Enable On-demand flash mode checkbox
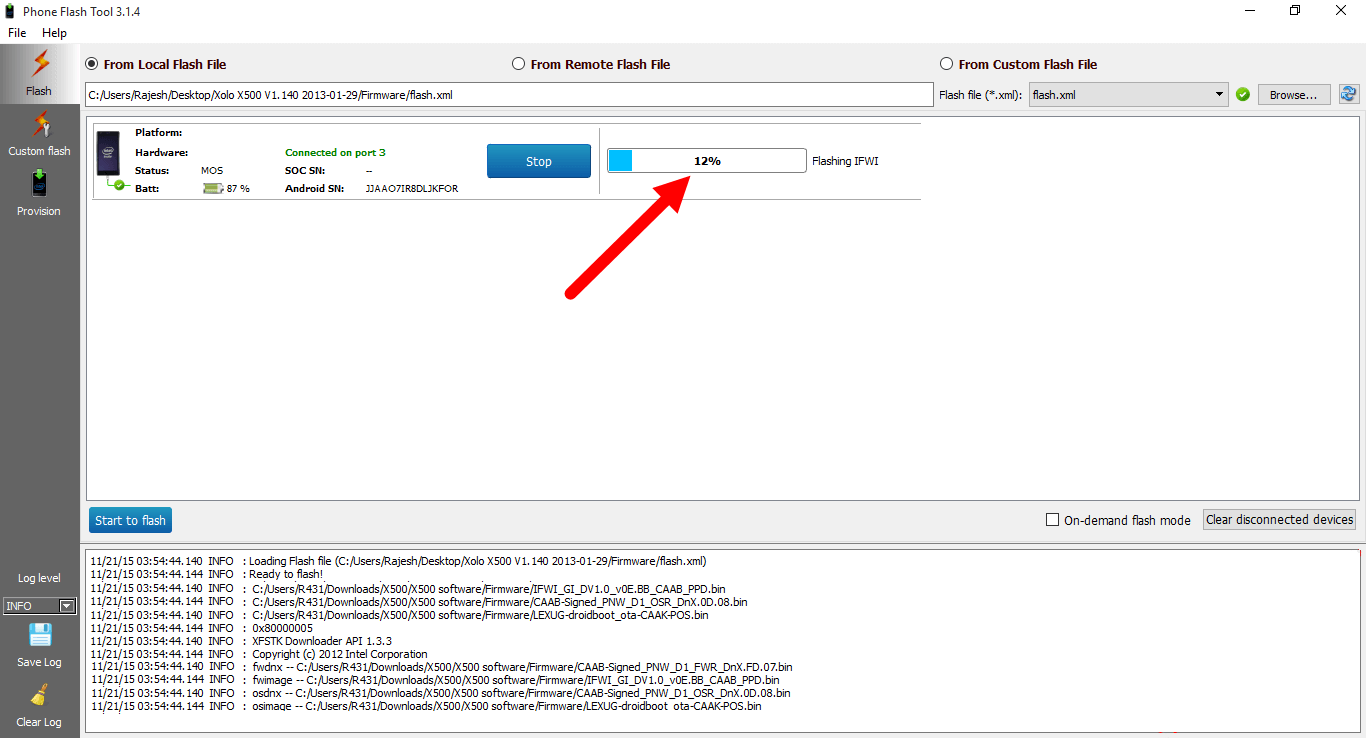Image resolution: width=1366 pixels, height=738 pixels. (x=1052, y=520)
